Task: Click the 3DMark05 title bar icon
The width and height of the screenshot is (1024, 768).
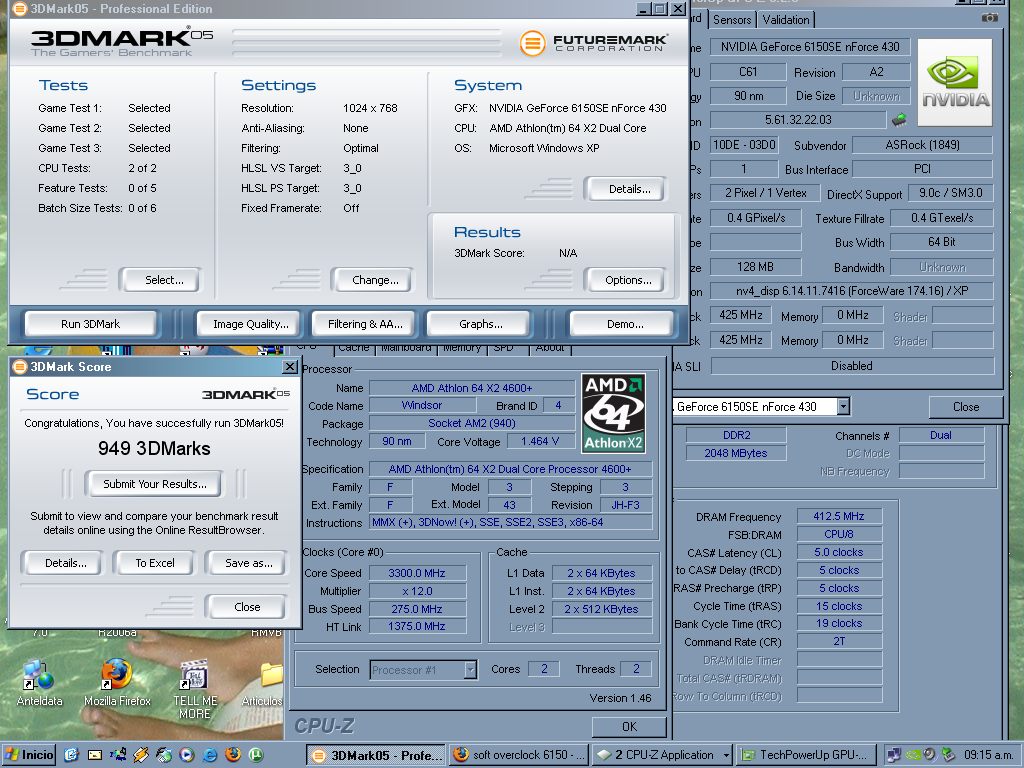Action: tap(20, 9)
